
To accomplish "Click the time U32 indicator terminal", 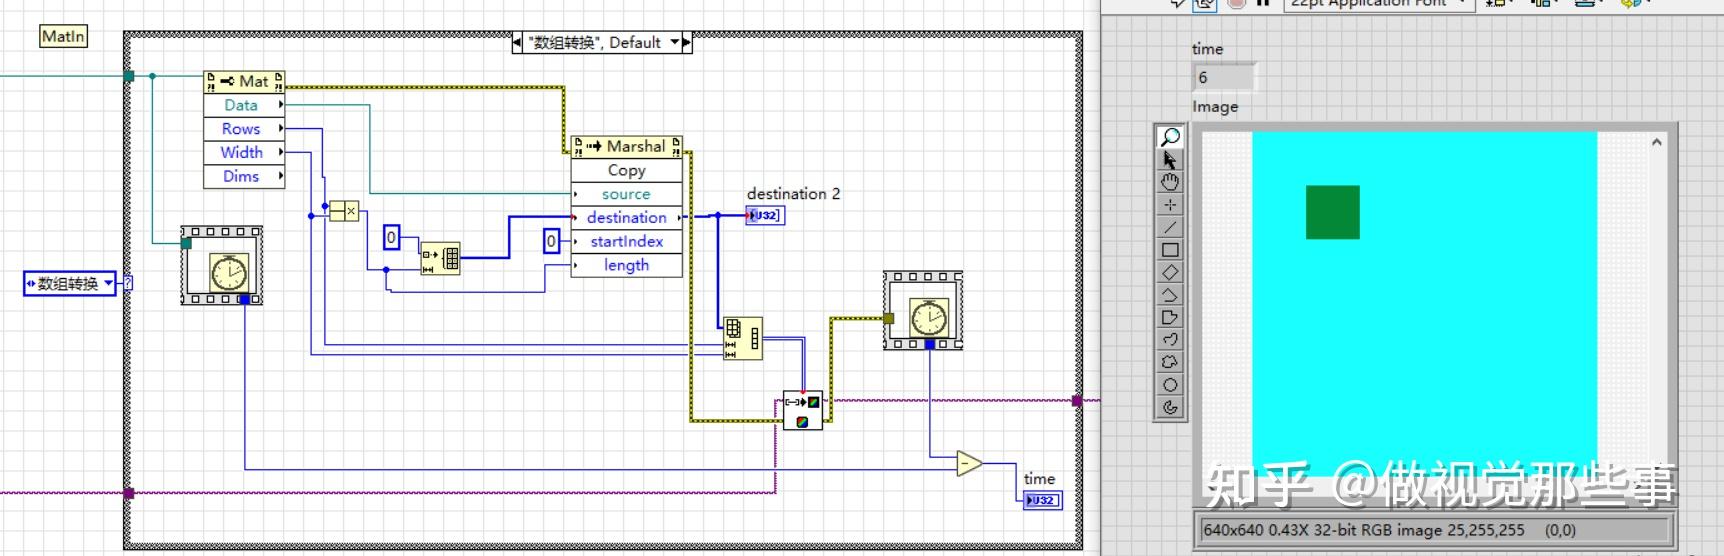I will [1042, 500].
